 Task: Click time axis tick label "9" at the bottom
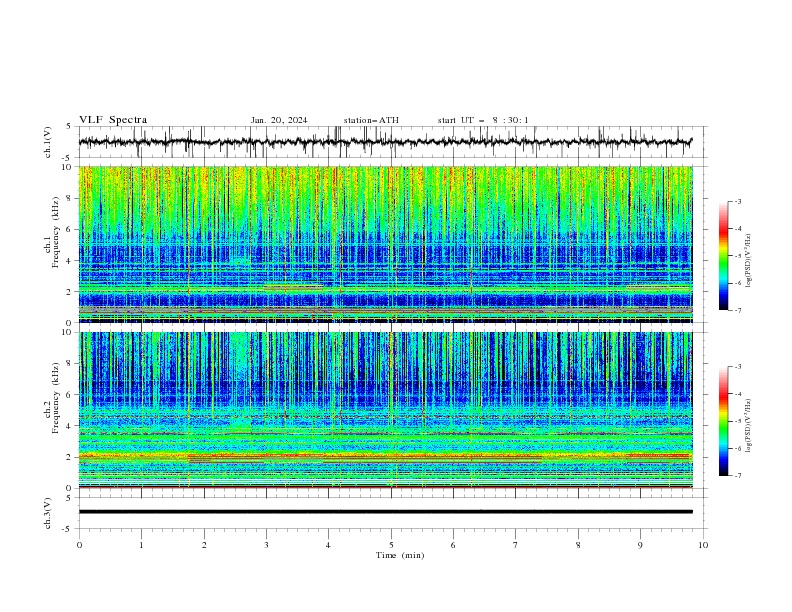pos(640,545)
